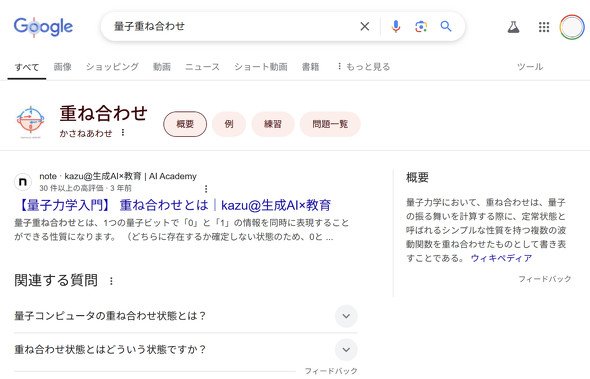Switch to the ショート動画 tab

click(261, 67)
